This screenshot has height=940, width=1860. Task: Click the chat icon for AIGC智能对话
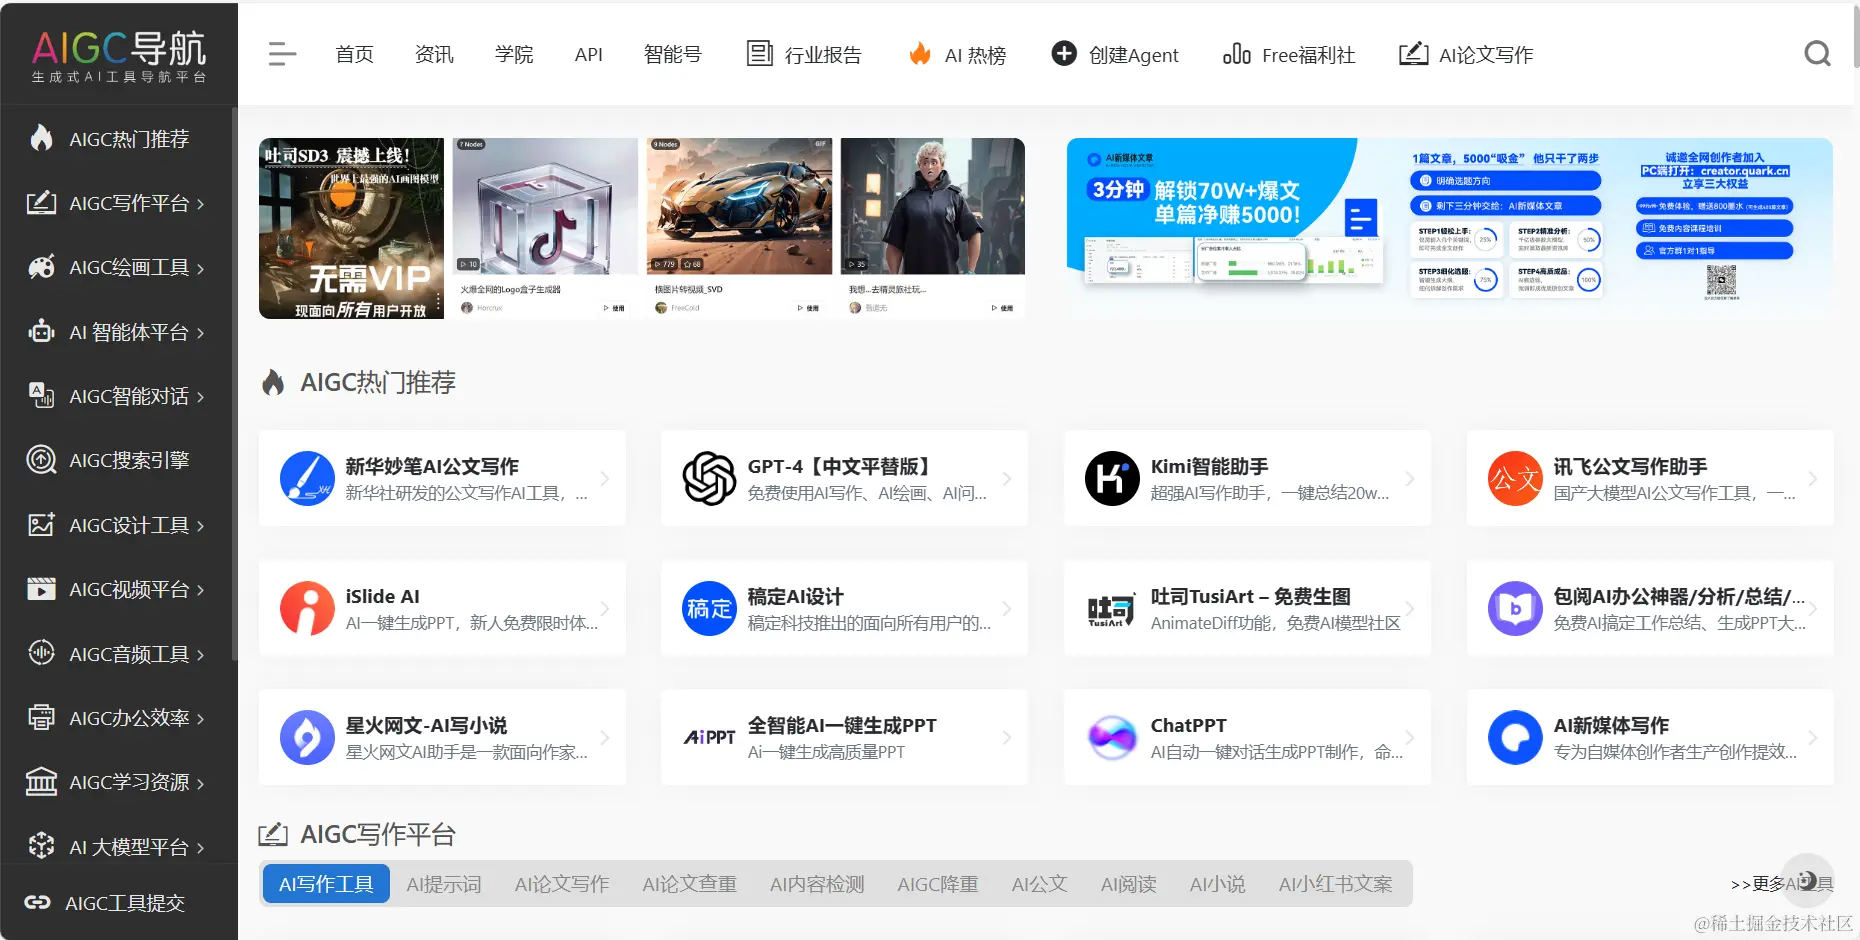(41, 396)
